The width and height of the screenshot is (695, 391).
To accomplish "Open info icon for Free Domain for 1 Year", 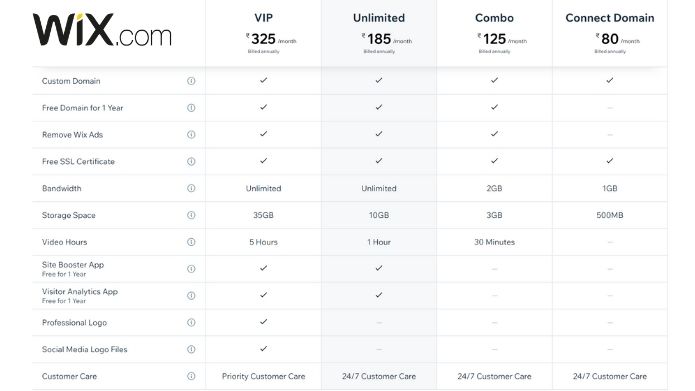I will [191, 108].
